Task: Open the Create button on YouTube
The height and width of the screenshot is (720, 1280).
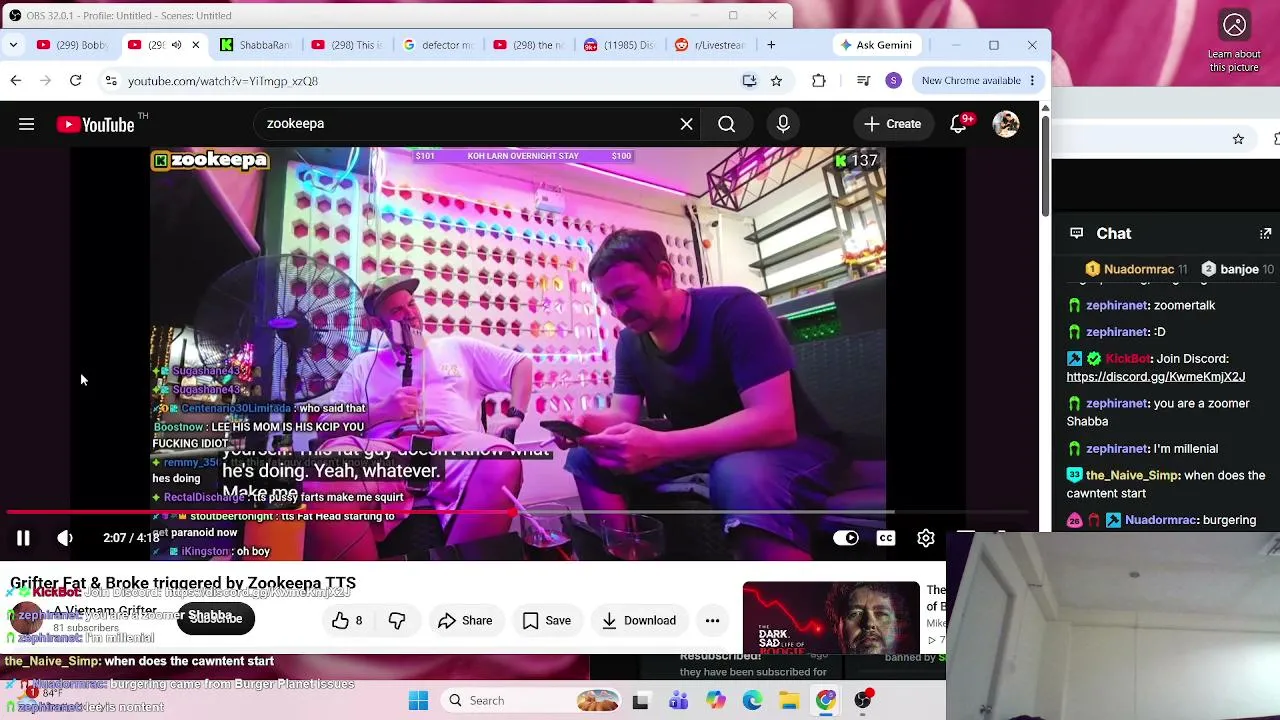Action: tap(892, 124)
